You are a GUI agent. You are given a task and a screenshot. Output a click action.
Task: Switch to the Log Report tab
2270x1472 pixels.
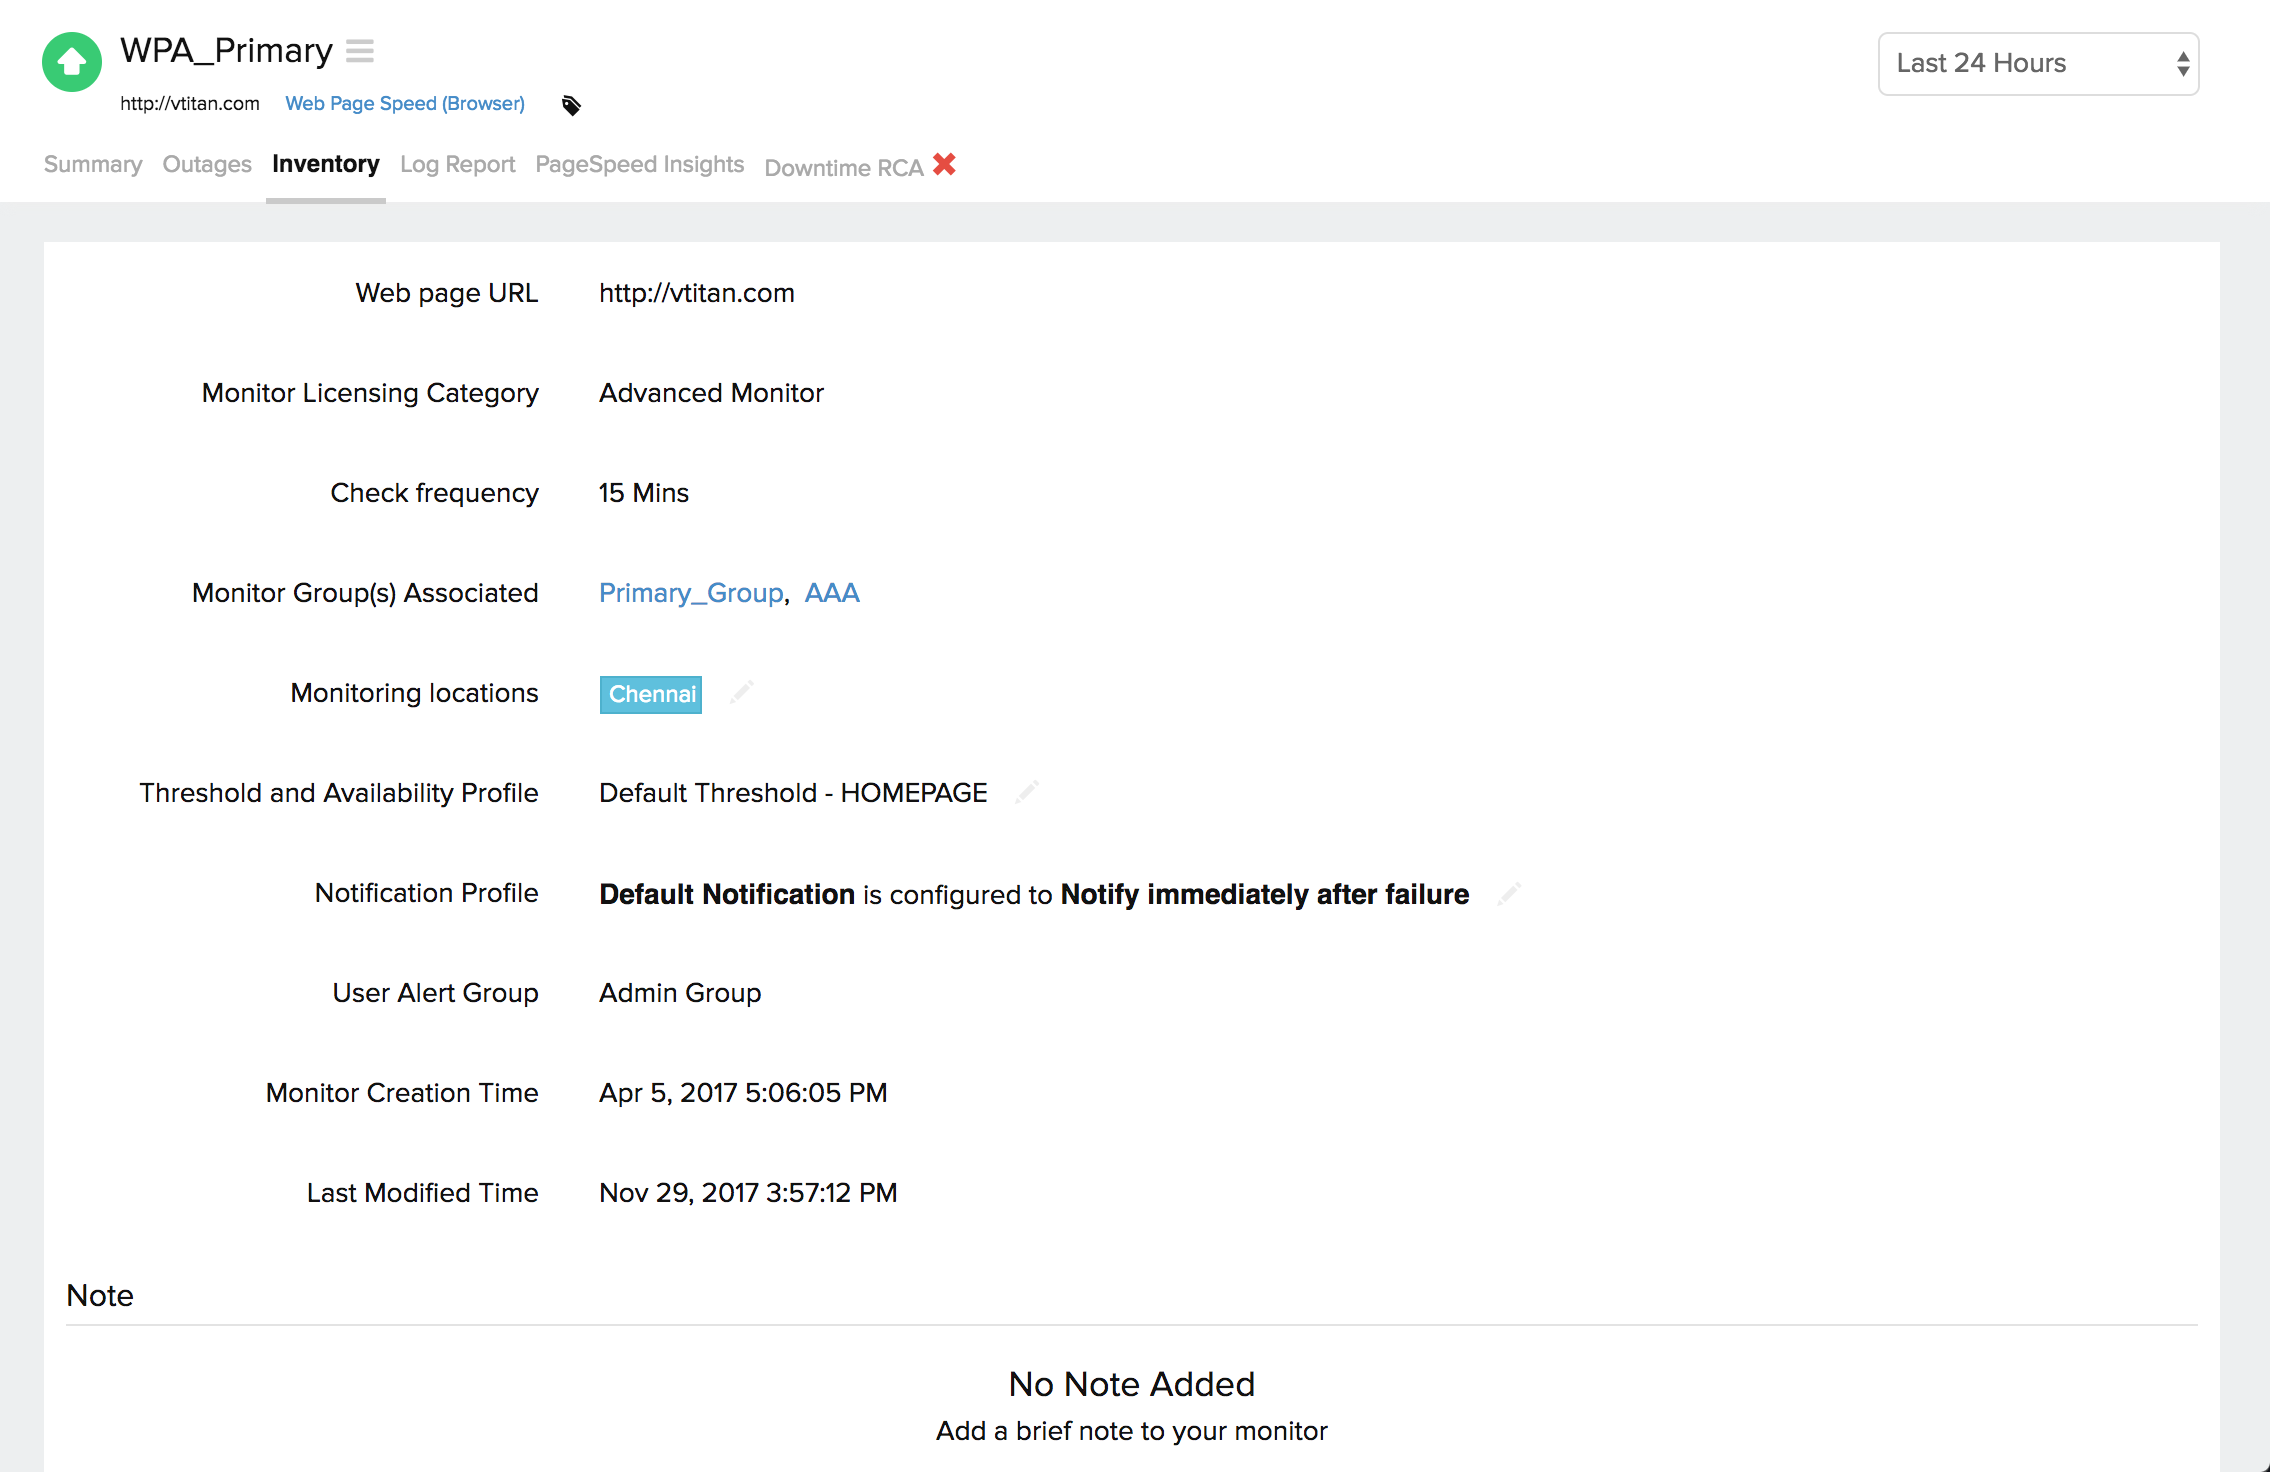pyautogui.click(x=457, y=164)
